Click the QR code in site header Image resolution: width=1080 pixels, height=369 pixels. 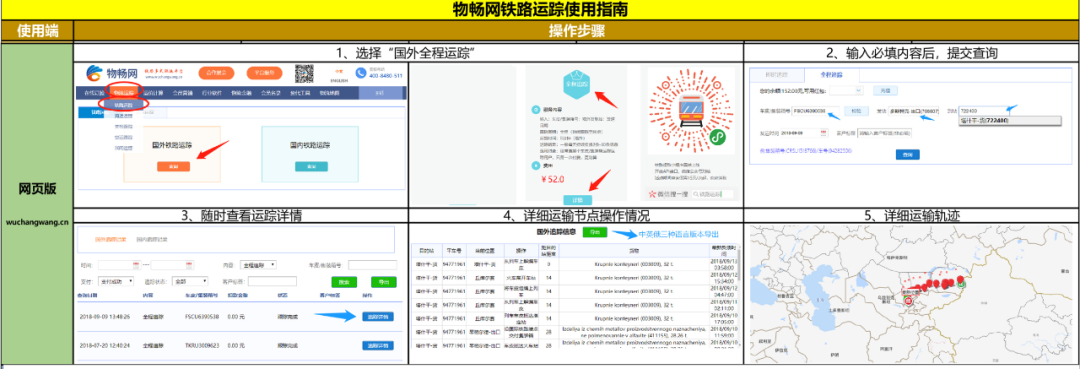click(x=304, y=72)
